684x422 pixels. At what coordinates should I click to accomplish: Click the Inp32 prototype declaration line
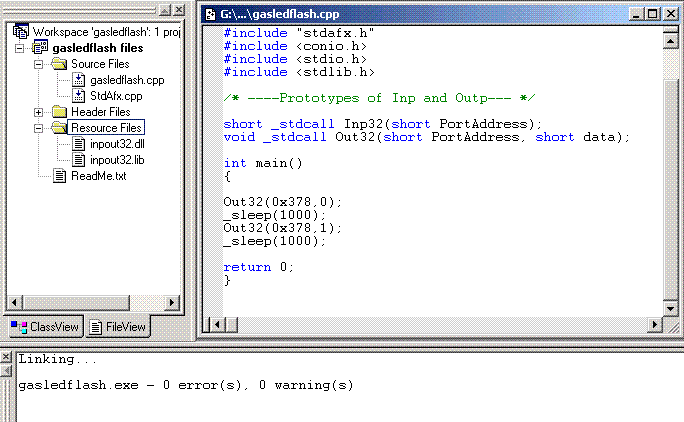(x=383, y=124)
